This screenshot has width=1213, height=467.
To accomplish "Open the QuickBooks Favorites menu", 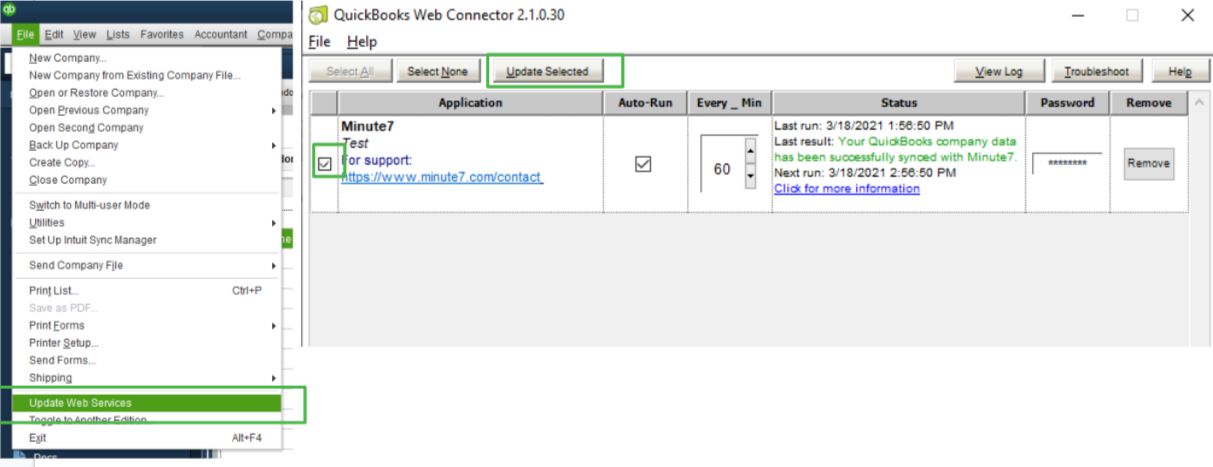I will (162, 34).
